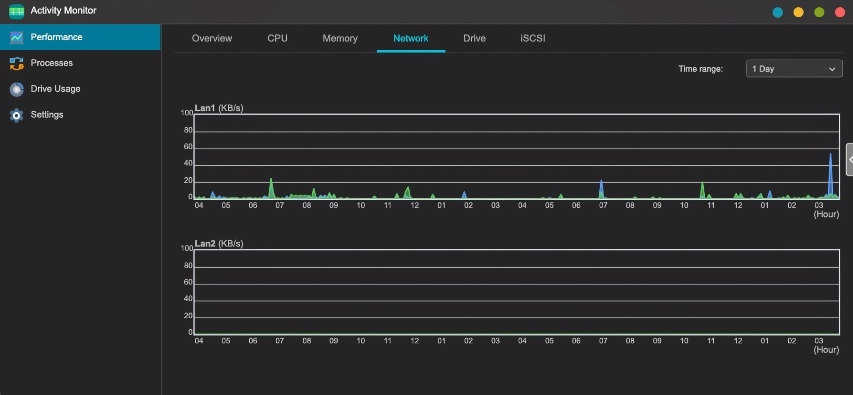Click the chevron in Time range box
853x395 pixels.
point(831,69)
